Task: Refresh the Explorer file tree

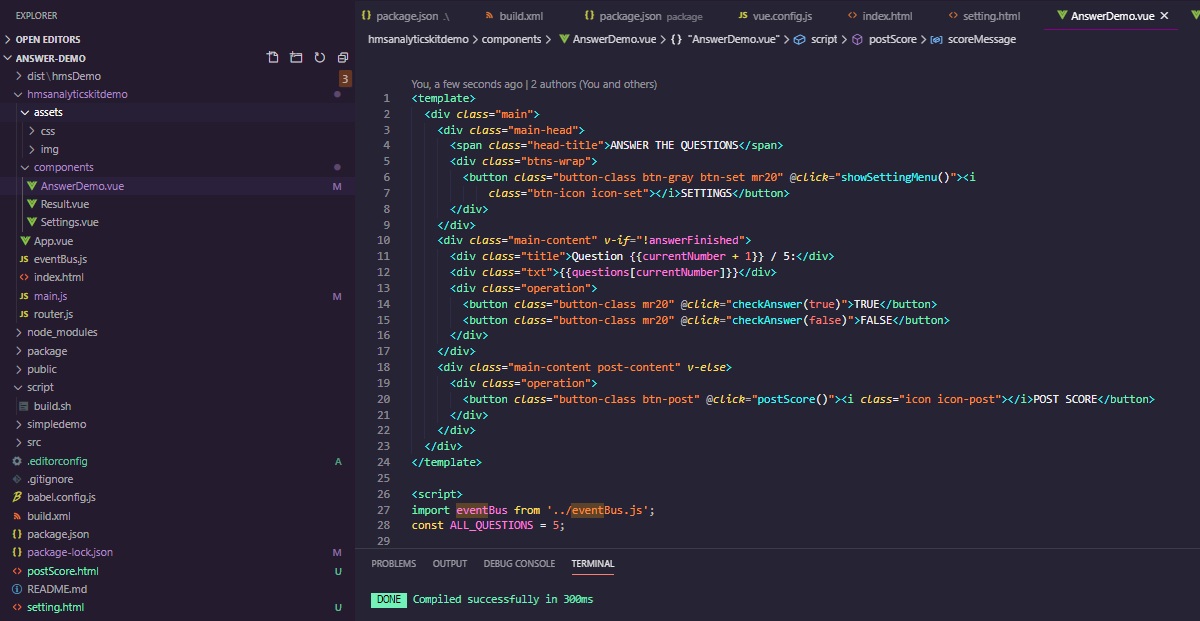Action: pyautogui.click(x=320, y=58)
